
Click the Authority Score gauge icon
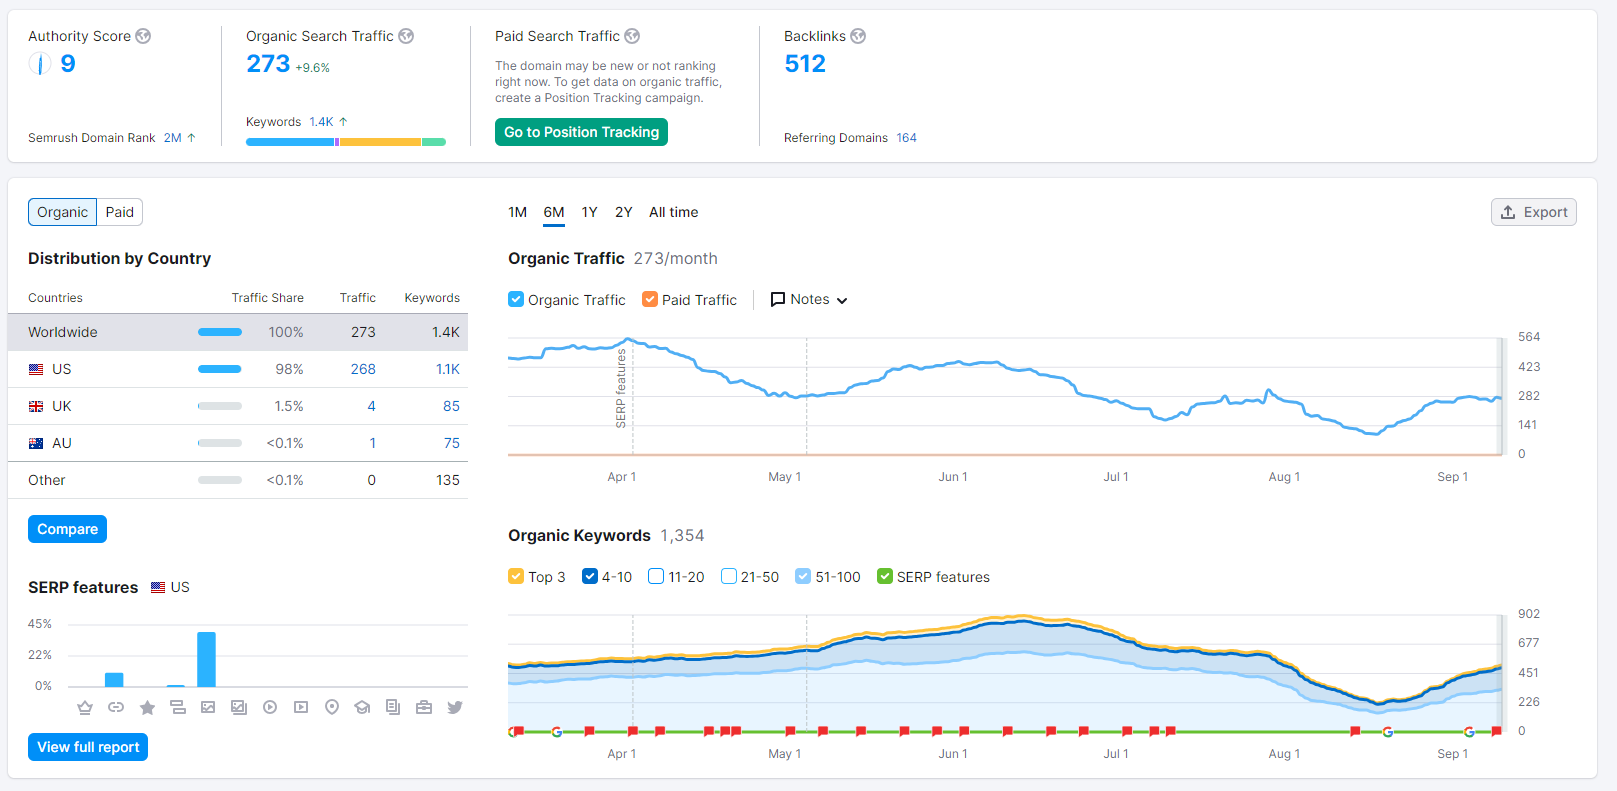tap(39, 64)
